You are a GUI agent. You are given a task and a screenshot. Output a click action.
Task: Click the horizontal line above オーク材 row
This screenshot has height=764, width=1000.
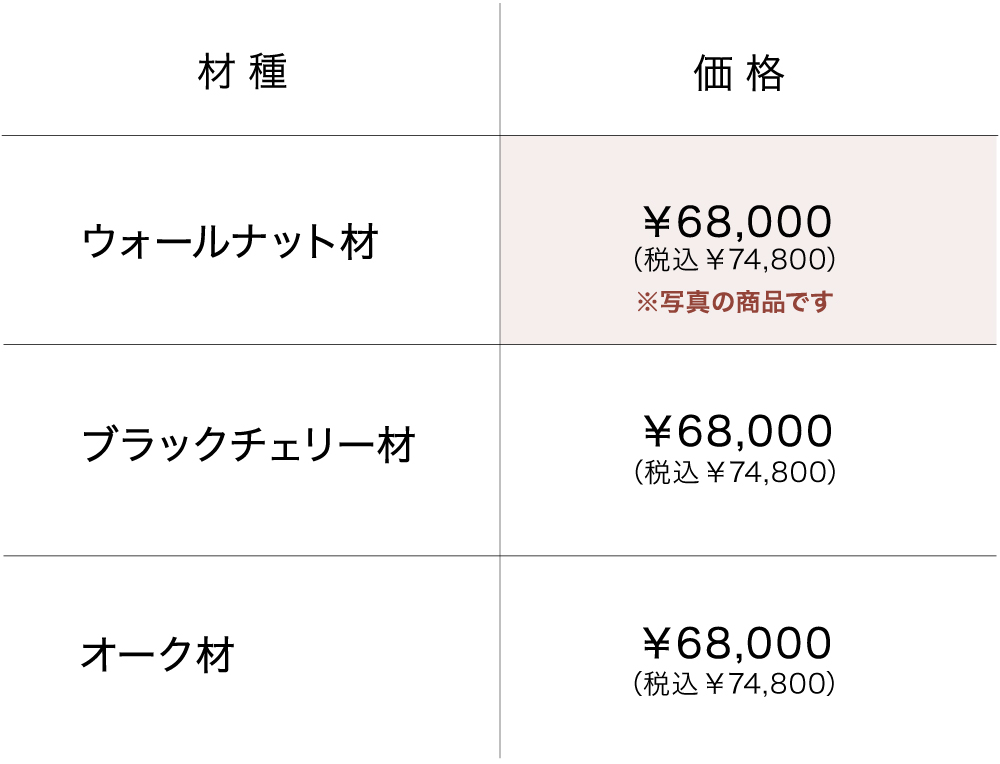click(250, 555)
